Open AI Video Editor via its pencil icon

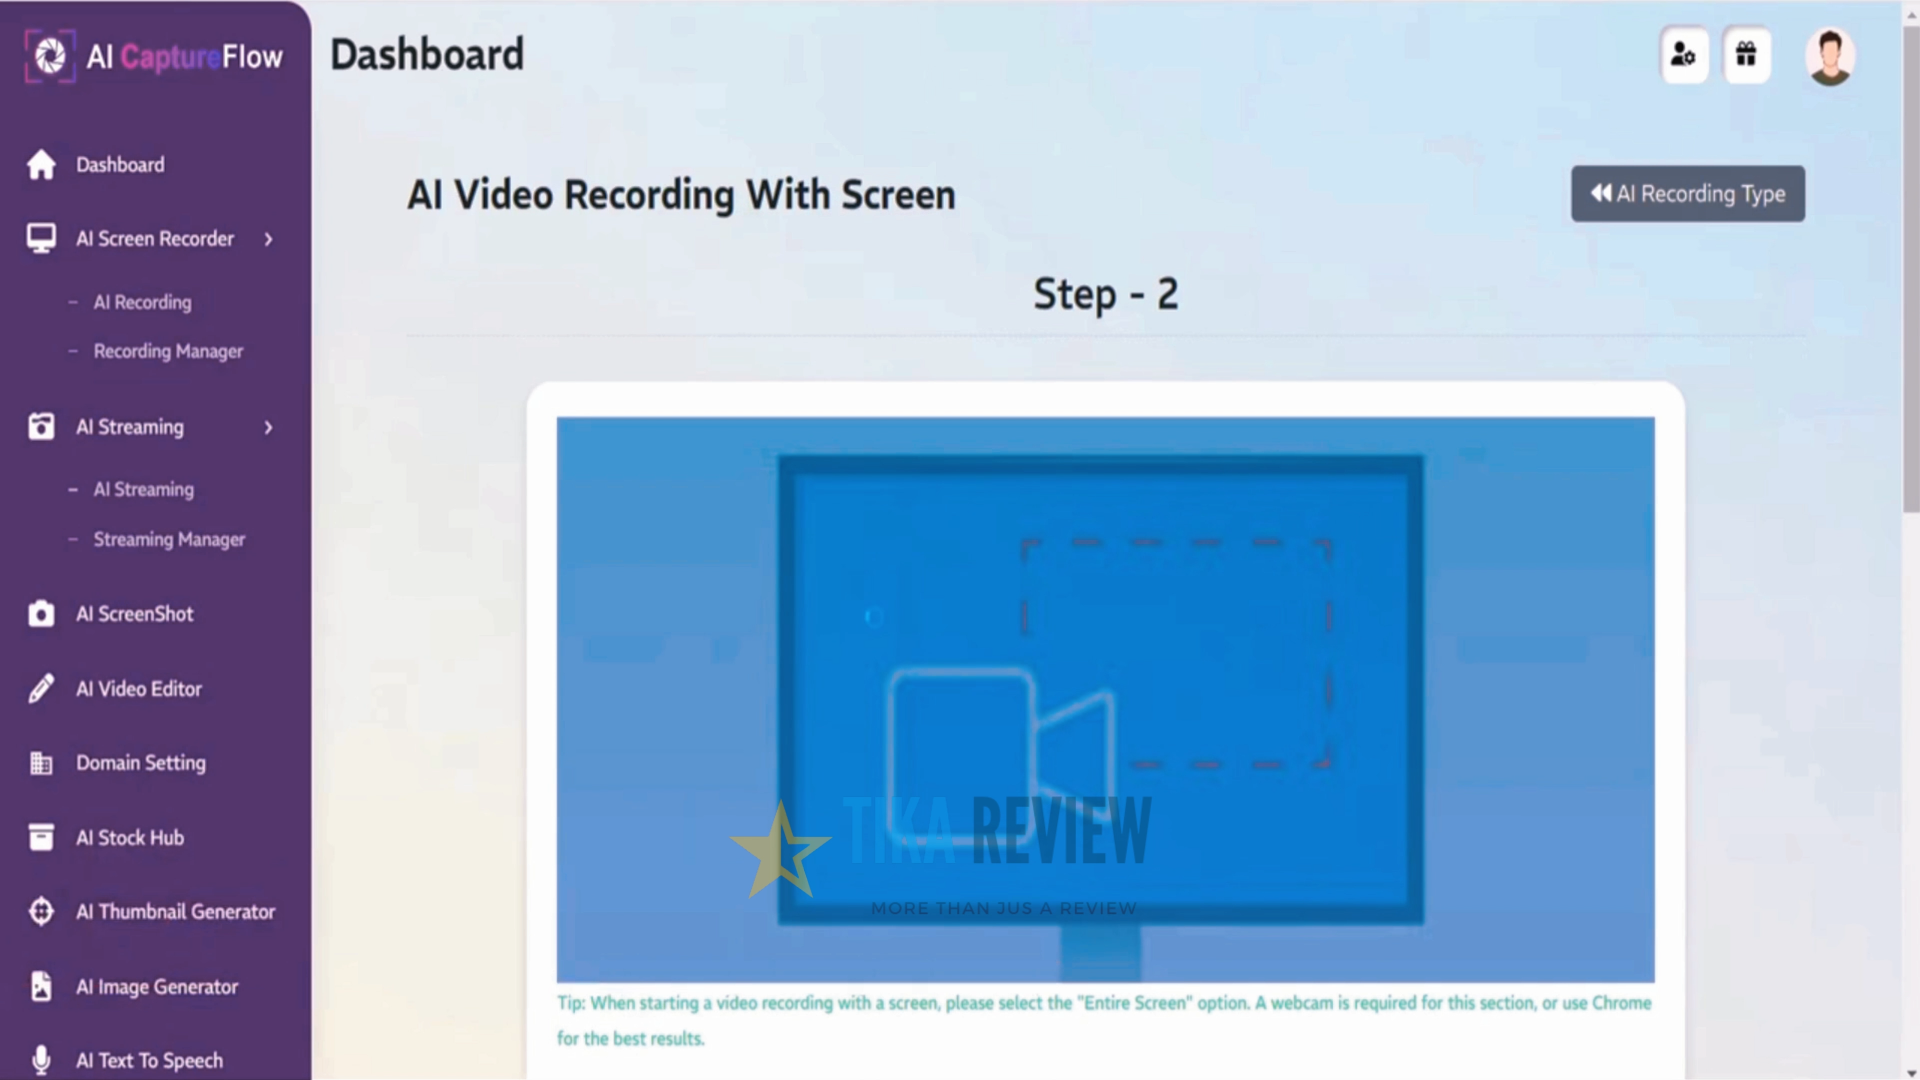tap(41, 688)
